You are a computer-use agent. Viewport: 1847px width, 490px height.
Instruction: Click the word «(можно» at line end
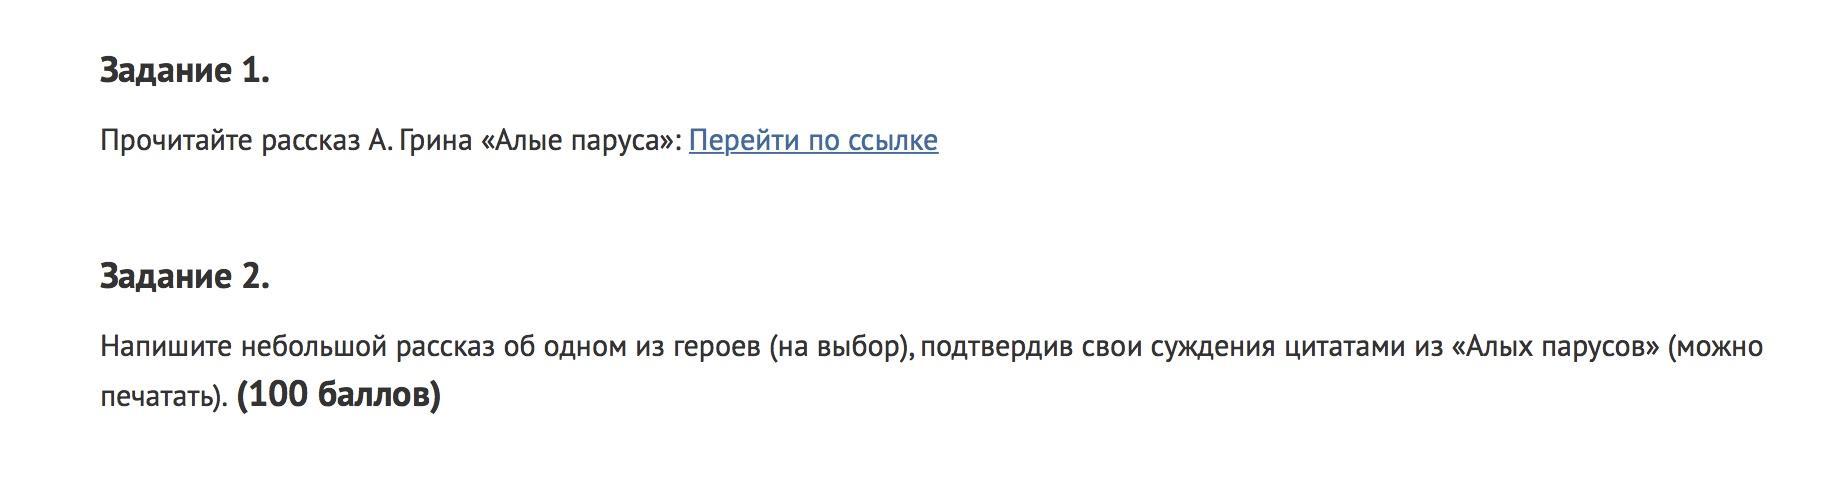click(1716, 347)
